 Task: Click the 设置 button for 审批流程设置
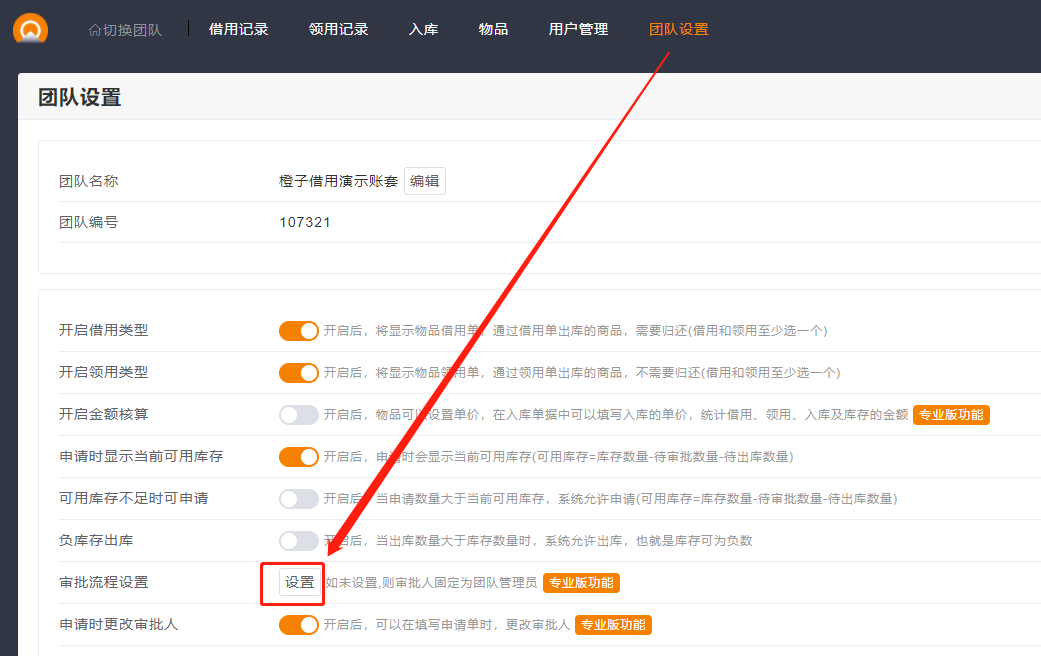tap(299, 582)
